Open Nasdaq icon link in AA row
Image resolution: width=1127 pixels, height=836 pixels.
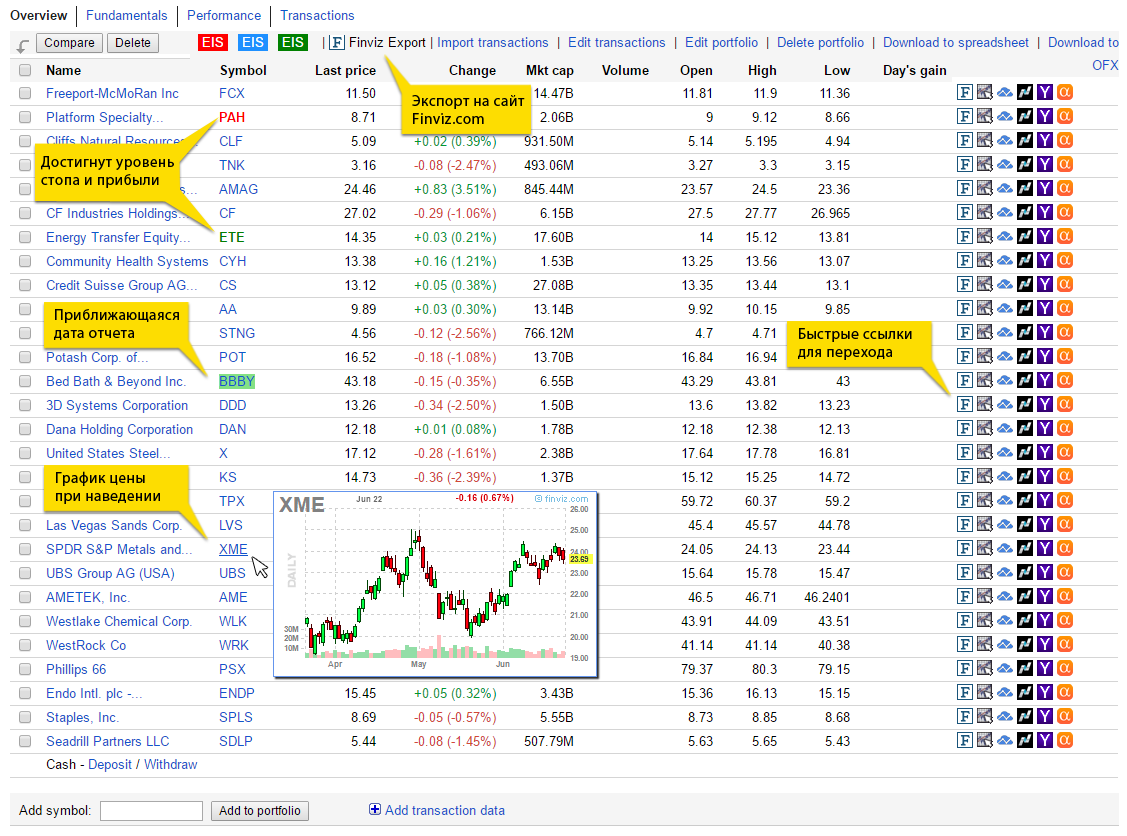click(x=1025, y=308)
